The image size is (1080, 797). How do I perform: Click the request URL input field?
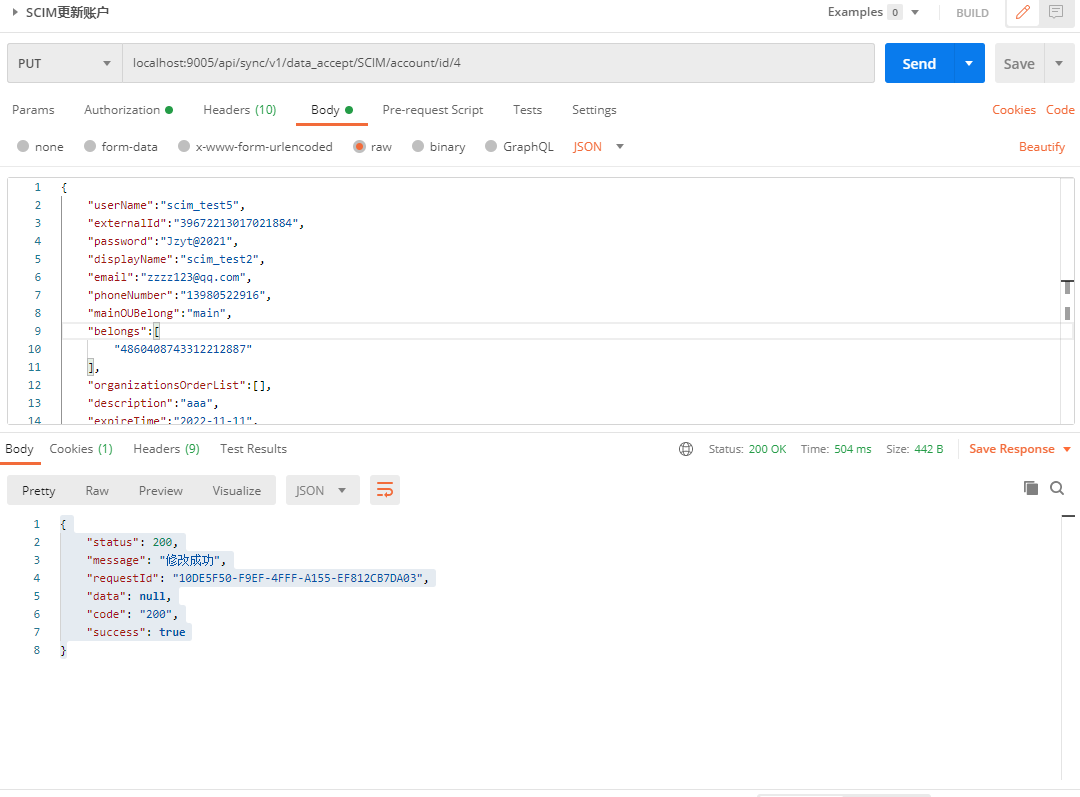pyautogui.click(x=498, y=63)
